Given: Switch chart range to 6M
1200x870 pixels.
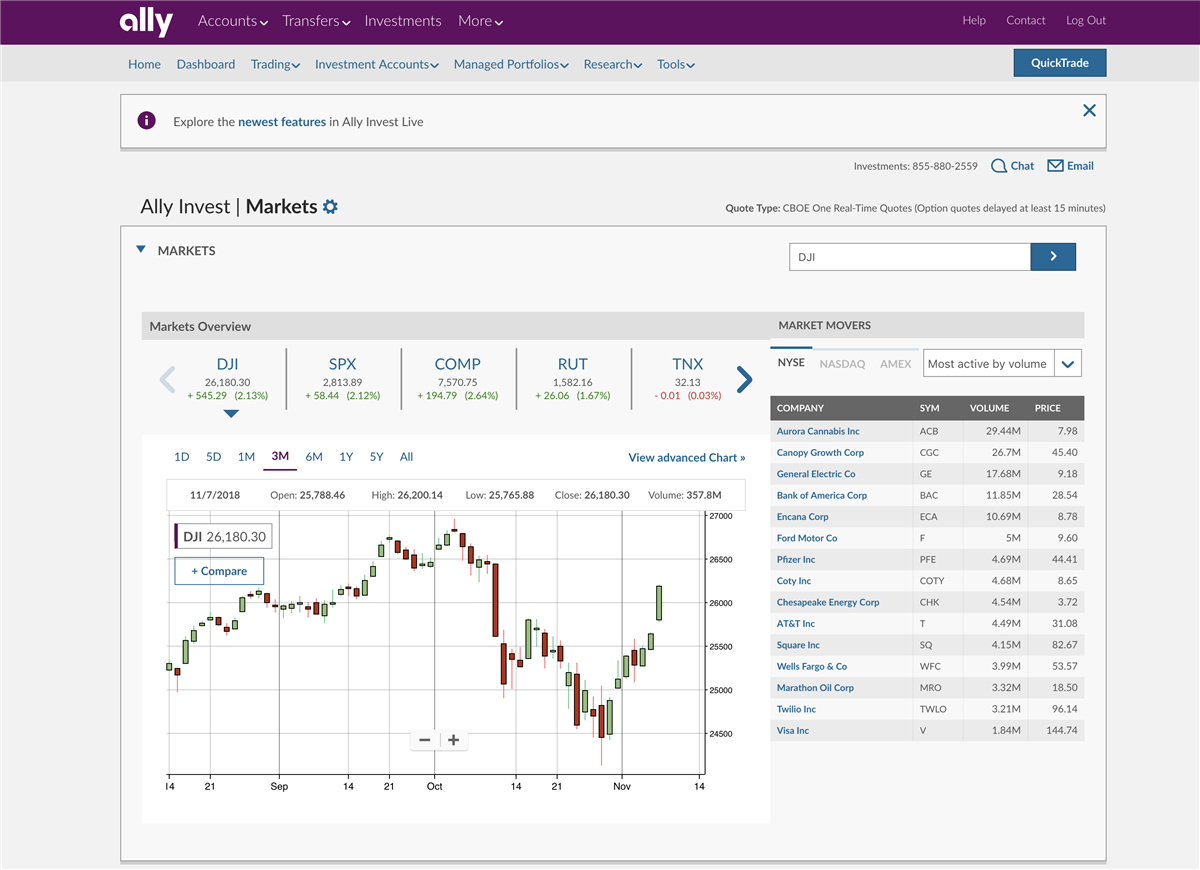Looking at the screenshot, I should tap(314, 457).
